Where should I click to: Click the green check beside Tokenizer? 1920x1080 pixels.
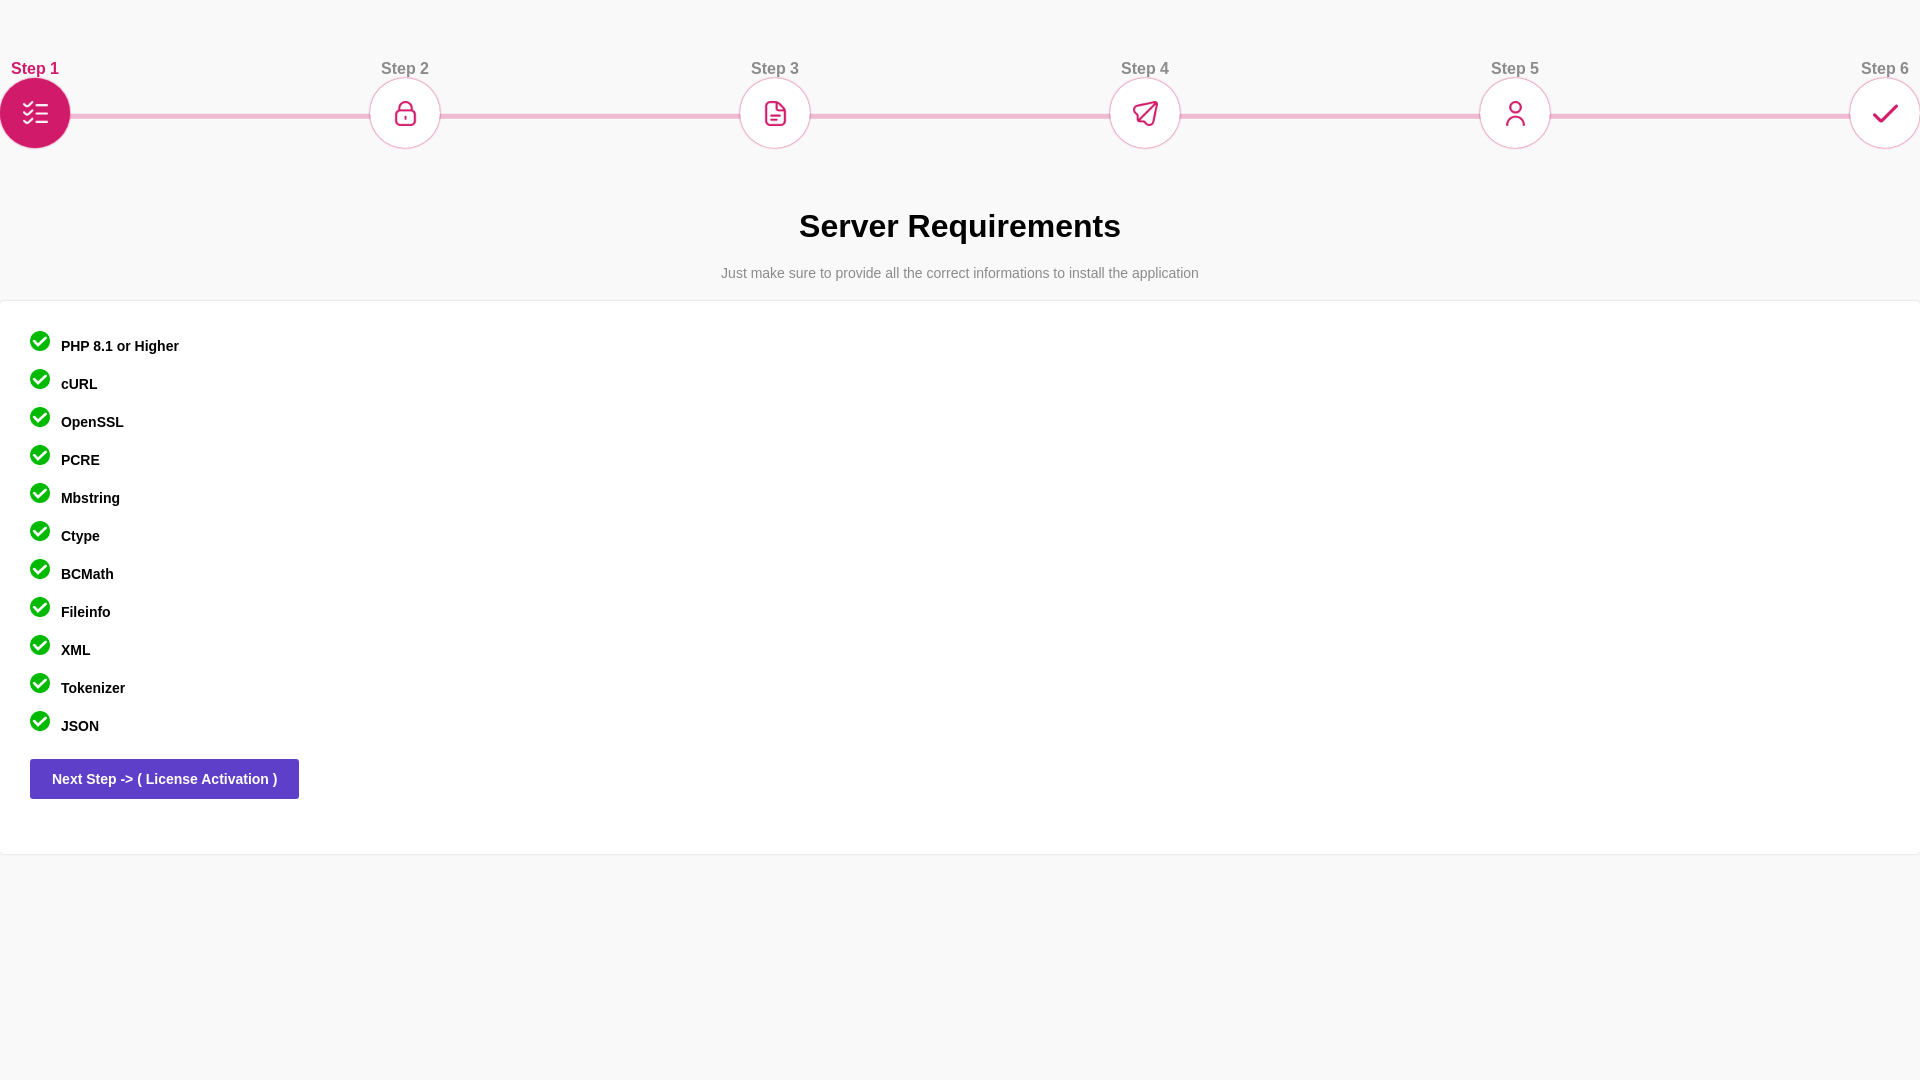click(40, 683)
